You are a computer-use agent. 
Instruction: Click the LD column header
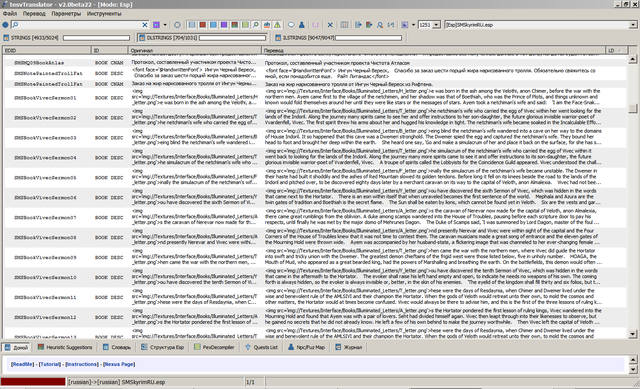(616, 50)
